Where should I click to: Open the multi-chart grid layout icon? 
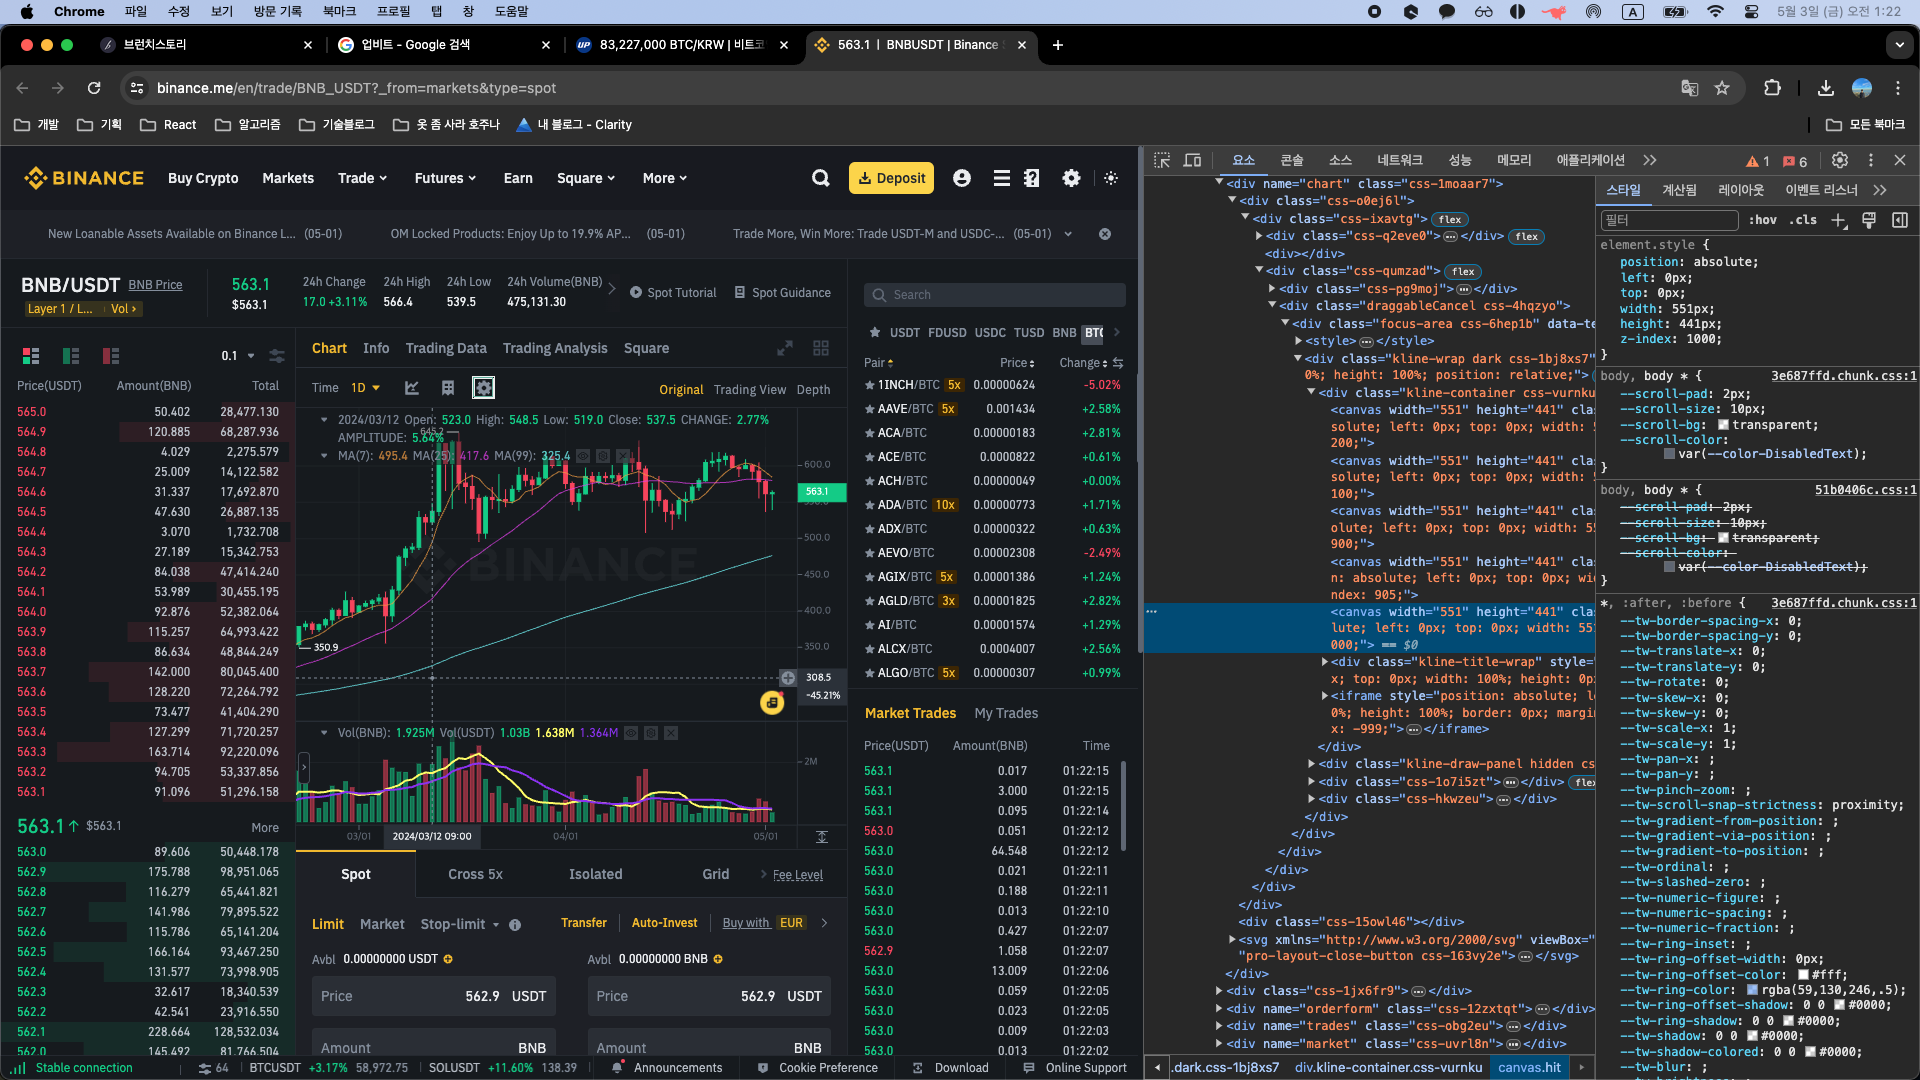click(821, 348)
